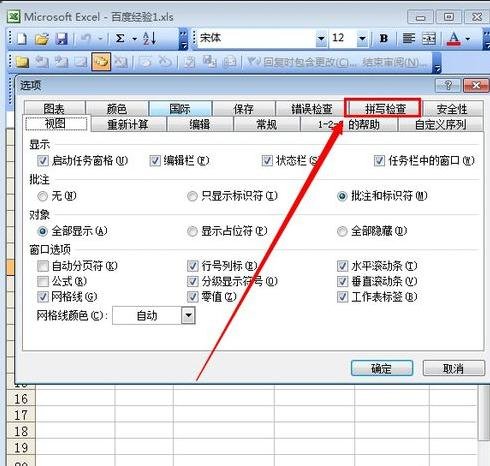Open the 常规 tab
The image size is (490, 466).
[266, 125]
